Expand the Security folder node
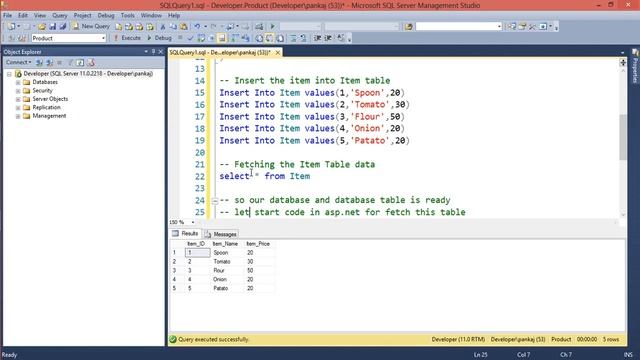This screenshot has width=640, height=360. 18,91
